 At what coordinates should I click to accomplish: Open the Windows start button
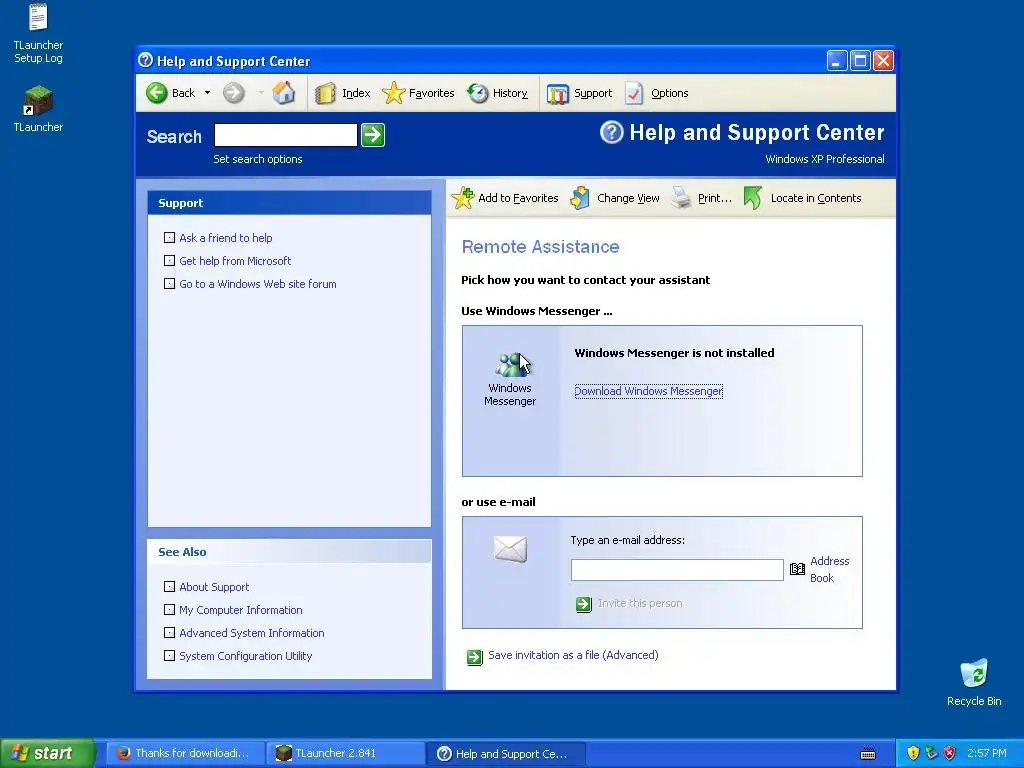(48, 753)
